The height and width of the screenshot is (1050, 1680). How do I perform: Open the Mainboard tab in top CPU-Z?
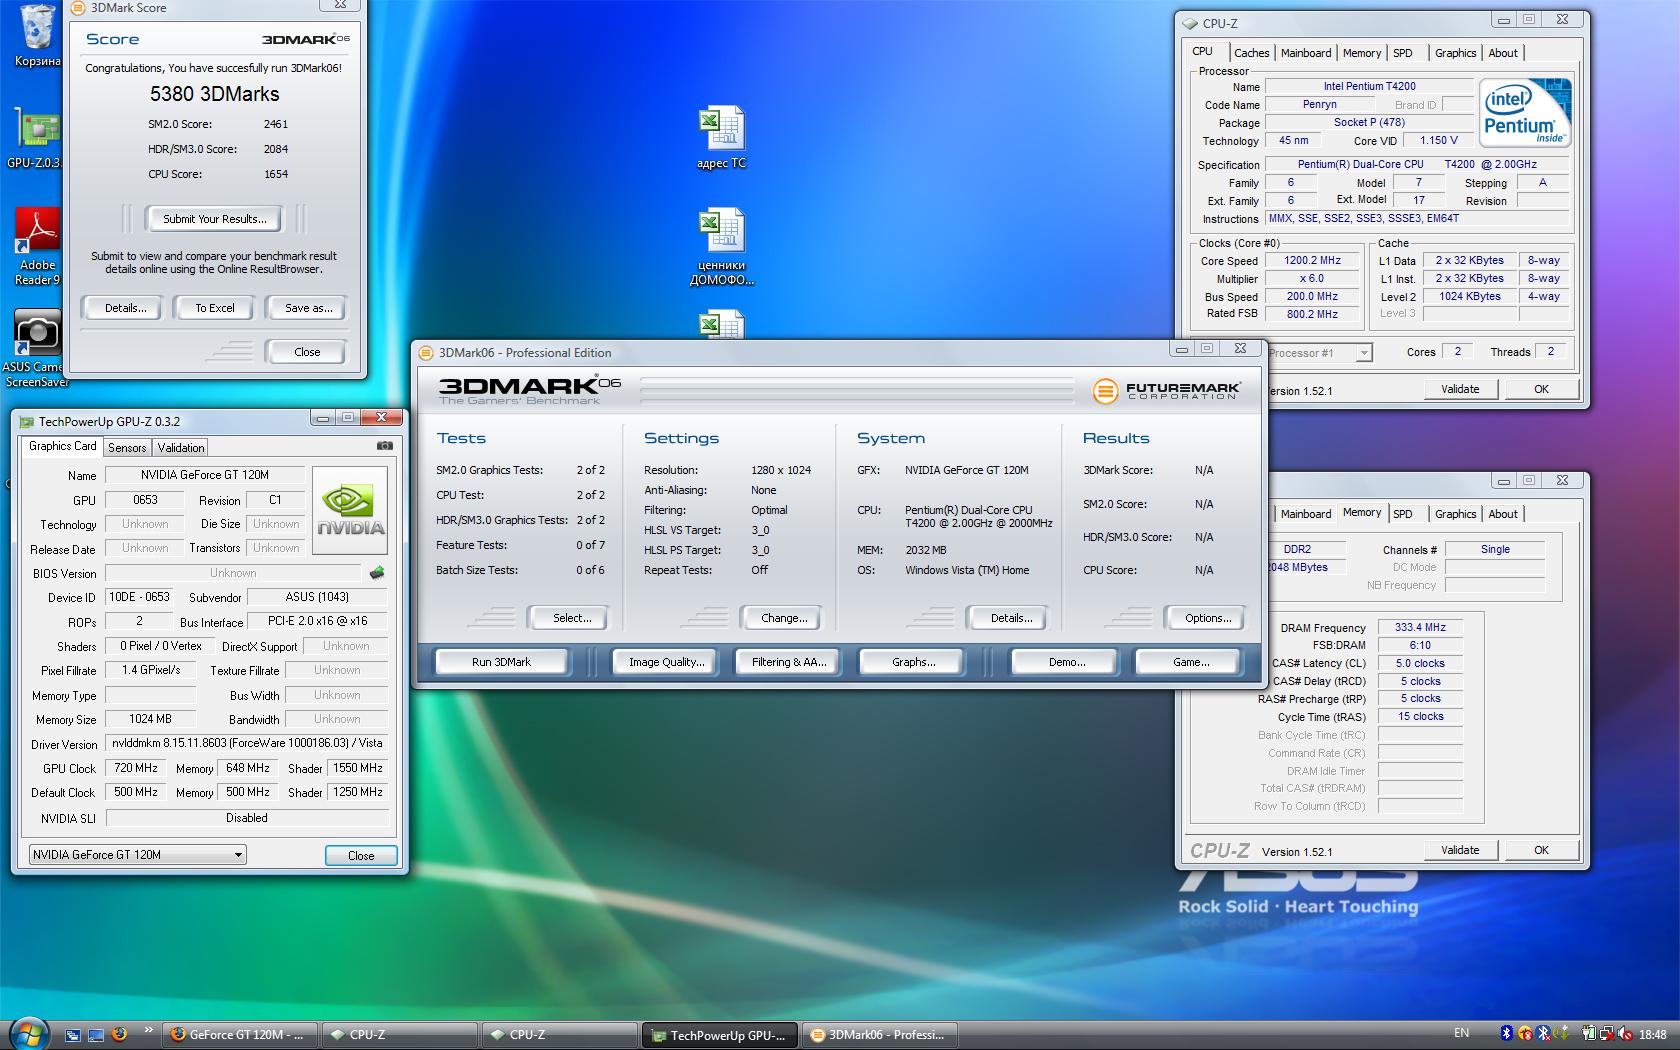click(1306, 53)
